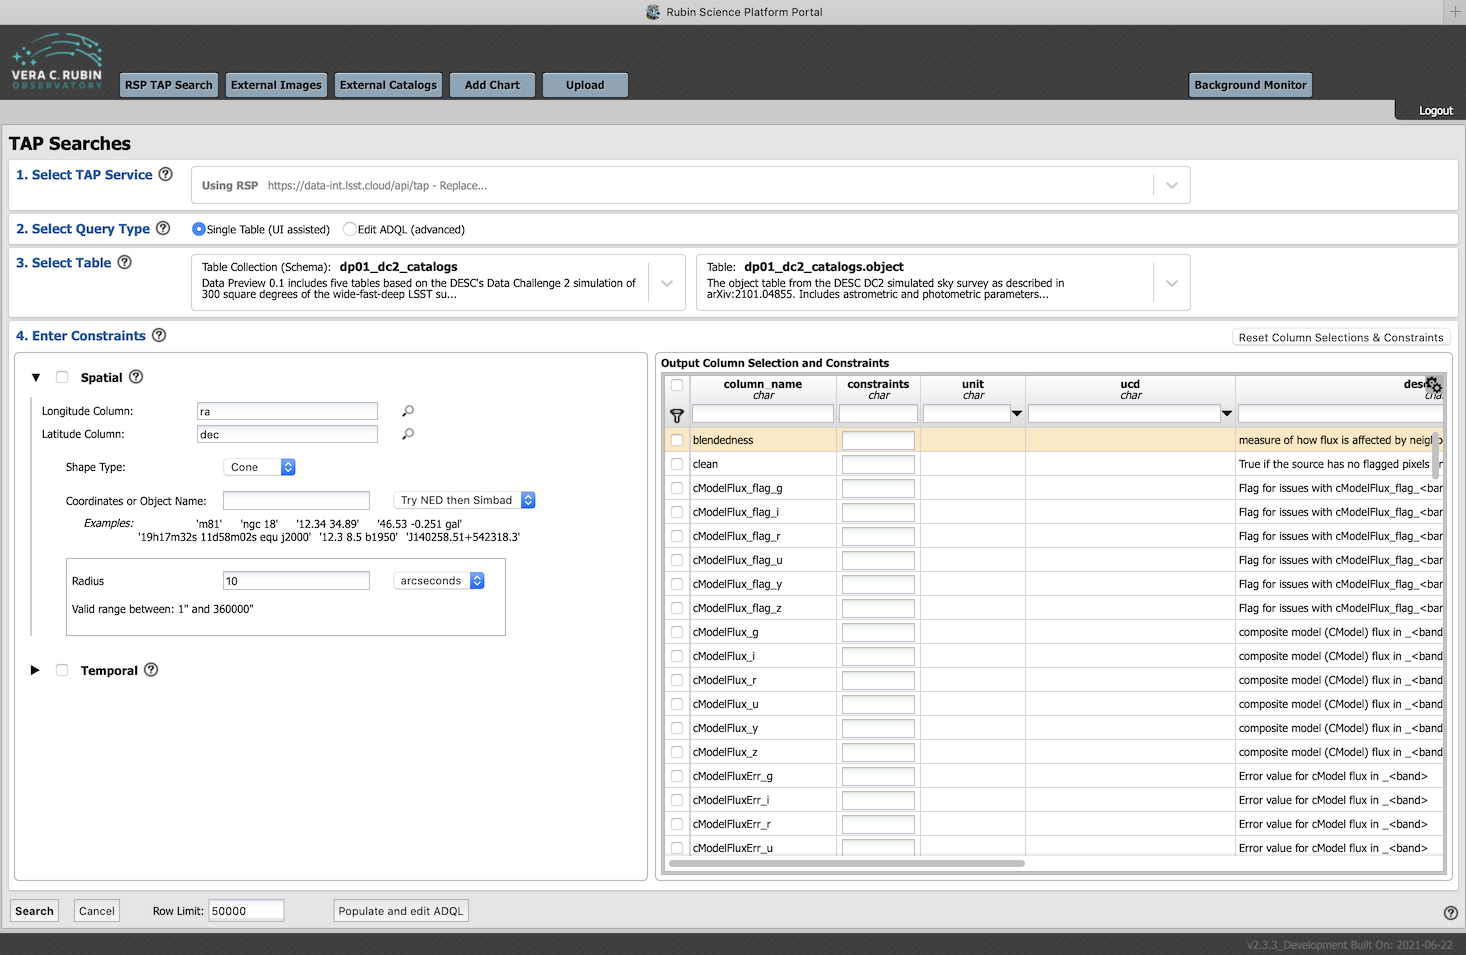Click the column_name filter input field
This screenshot has width=1466, height=955.
tap(763, 414)
